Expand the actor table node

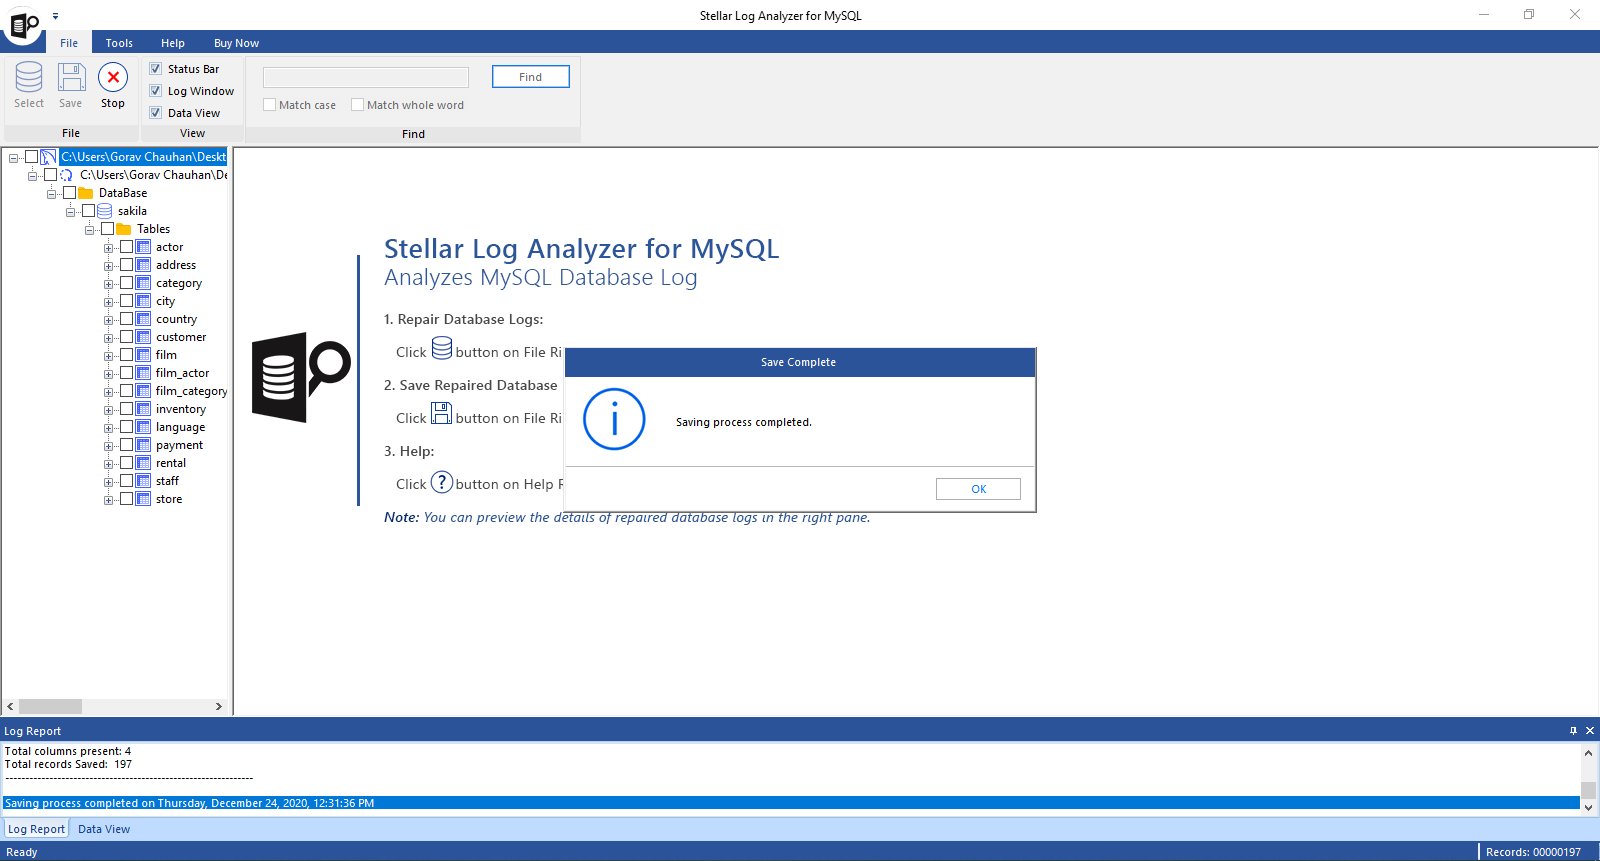[x=109, y=248]
